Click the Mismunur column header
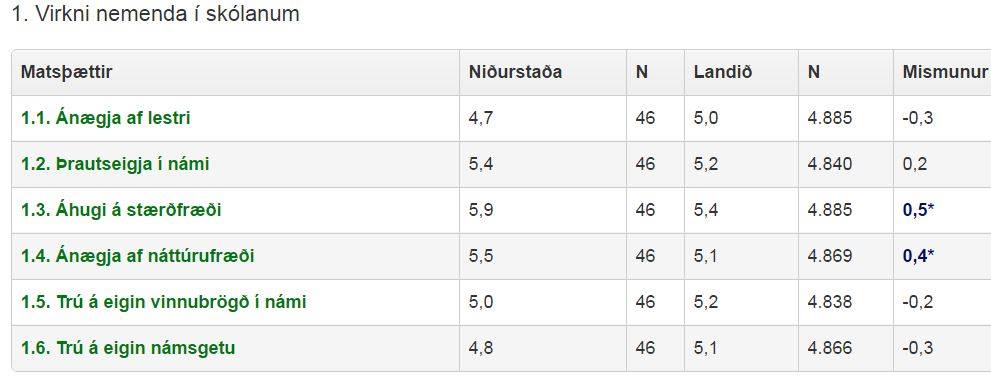Image resolution: width=991 pixels, height=381 pixels. tap(945, 72)
